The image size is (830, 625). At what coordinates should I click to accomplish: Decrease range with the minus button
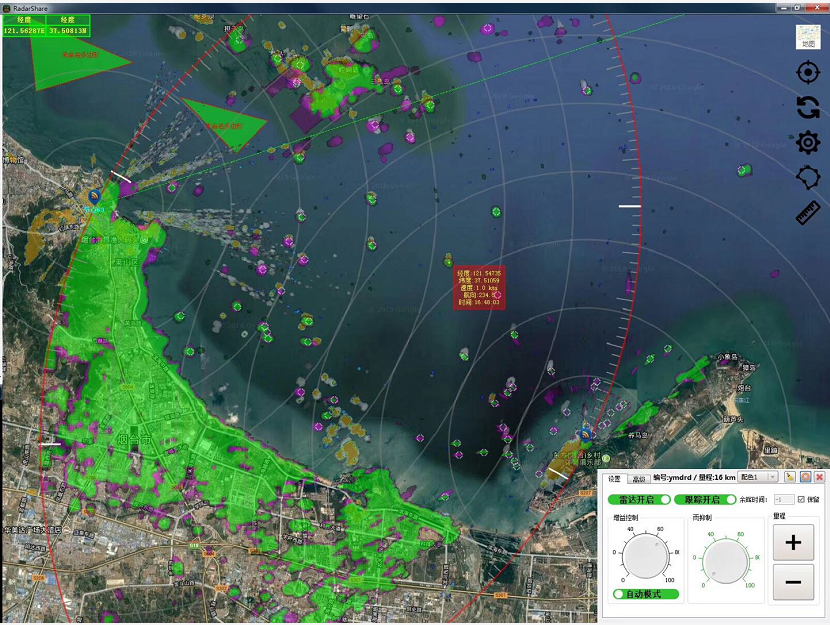click(x=793, y=582)
